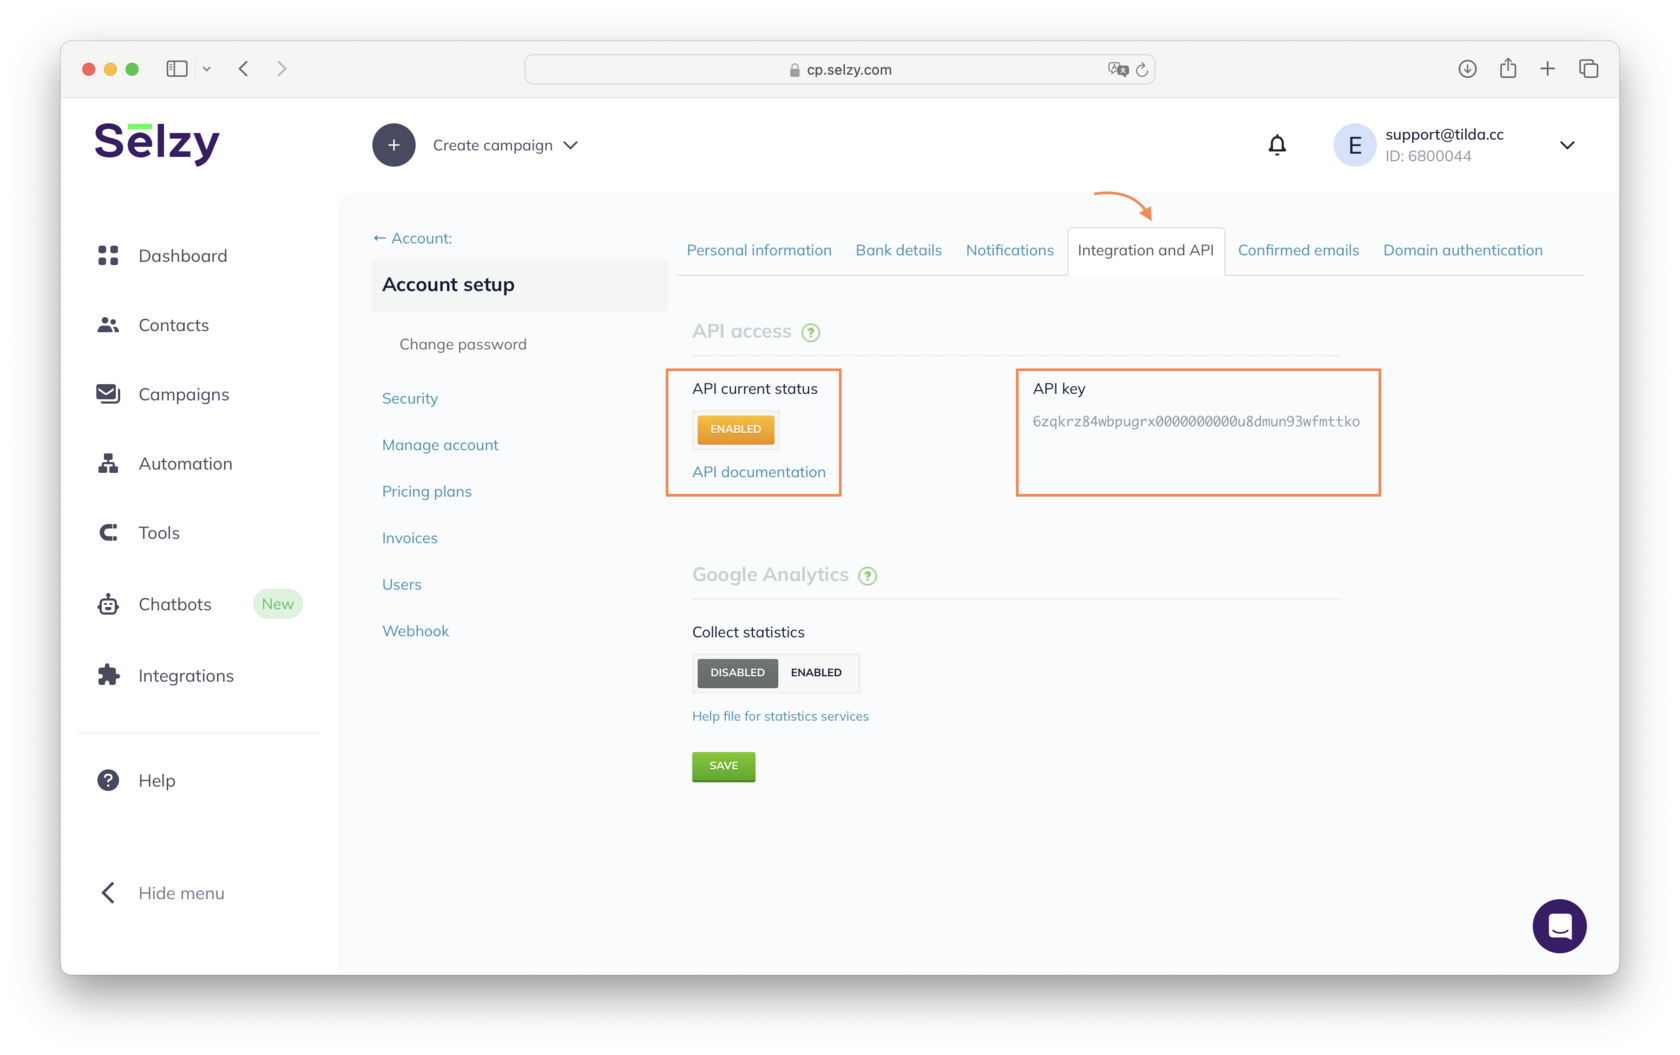Select the Chatbots robot icon
Viewport: 1680px width, 1055px height.
coord(108,603)
